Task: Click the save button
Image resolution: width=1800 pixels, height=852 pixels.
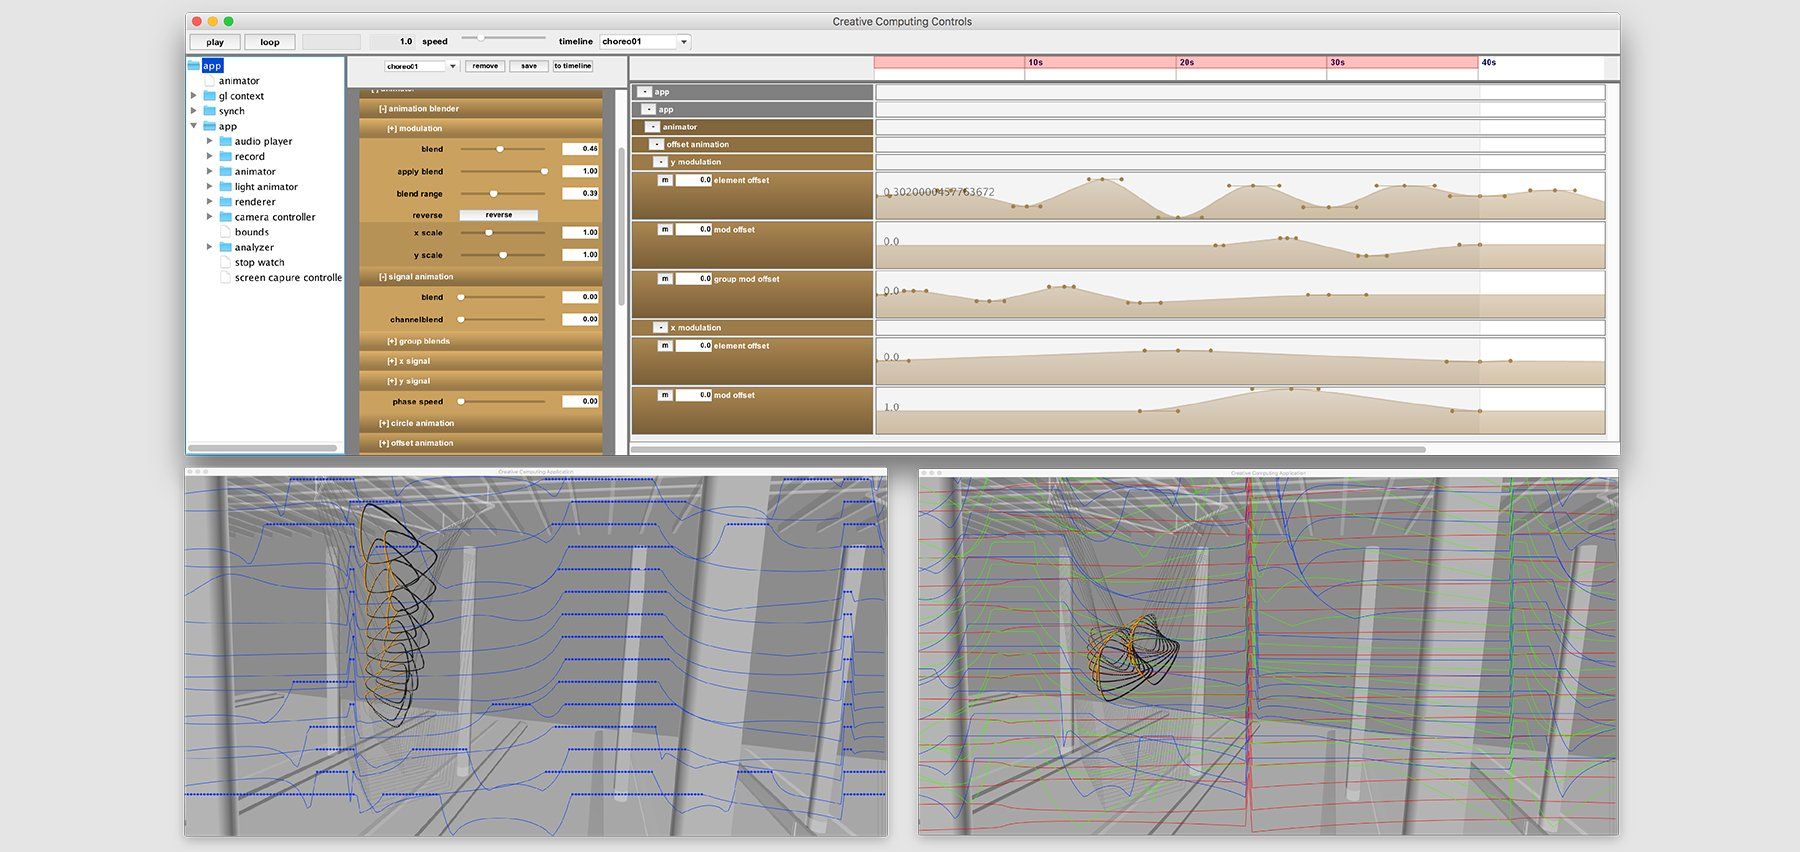Action: [x=529, y=66]
